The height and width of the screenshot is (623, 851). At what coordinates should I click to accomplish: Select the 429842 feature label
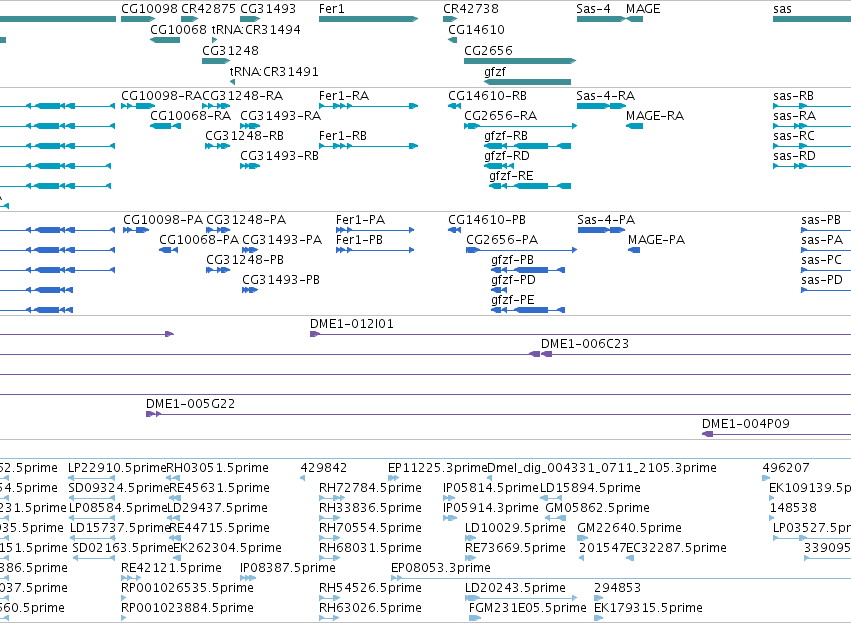(x=323, y=468)
